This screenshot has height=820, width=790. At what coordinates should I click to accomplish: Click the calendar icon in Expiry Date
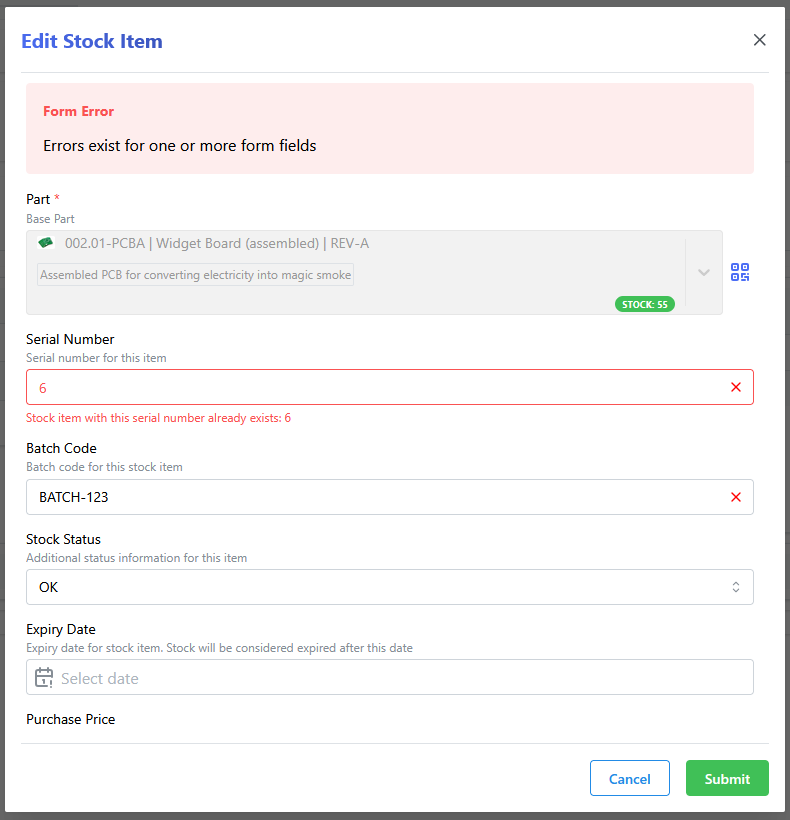pos(44,678)
